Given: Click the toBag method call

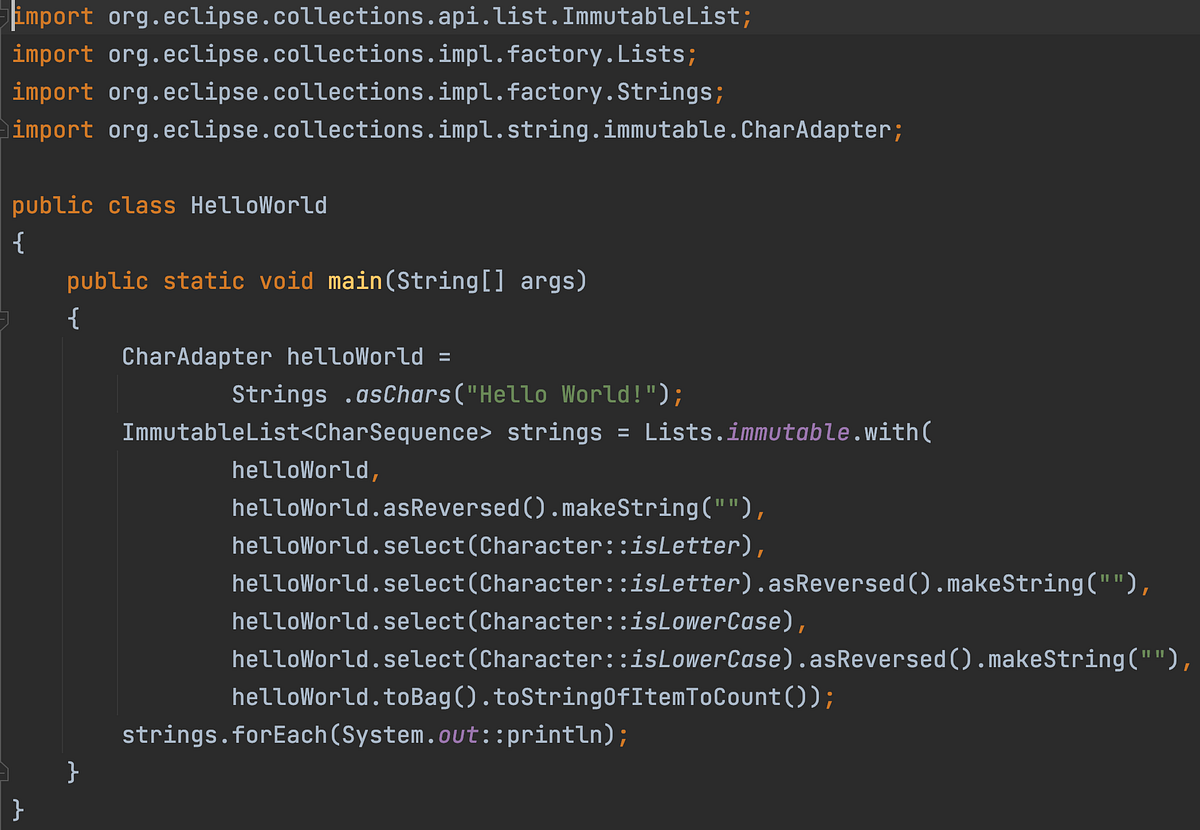Looking at the screenshot, I should [417, 697].
